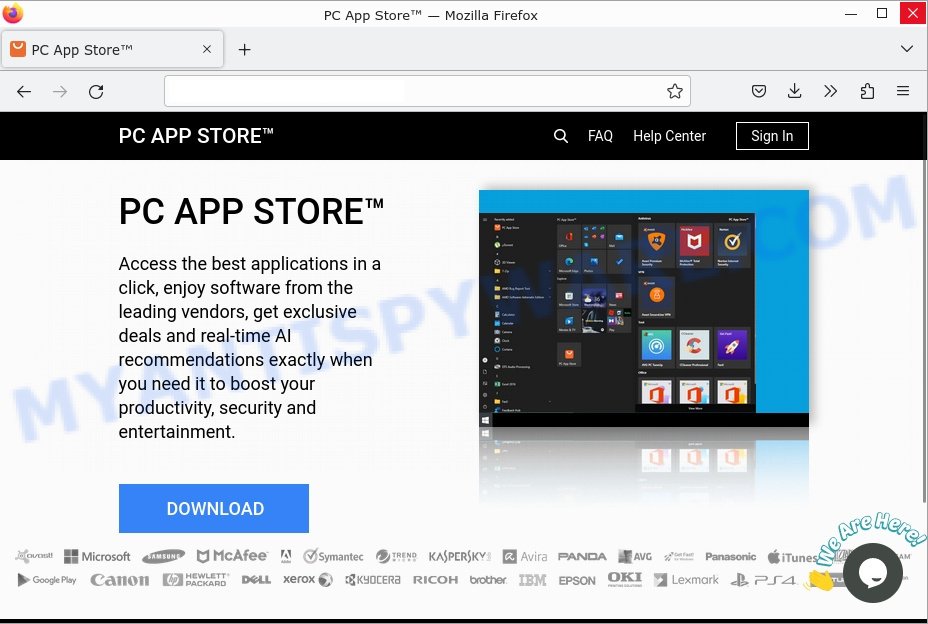Click the PC APP STORE header logo

click(196, 136)
